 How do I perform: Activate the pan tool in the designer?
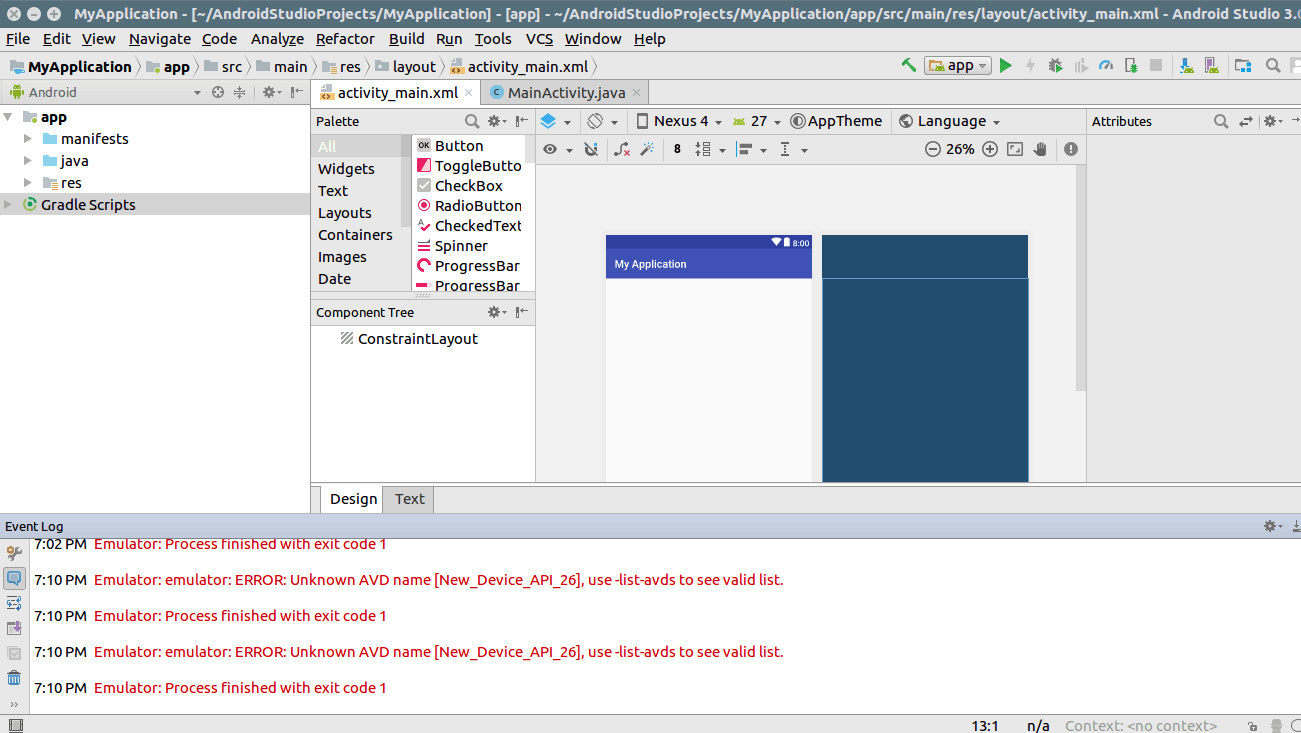point(1040,149)
